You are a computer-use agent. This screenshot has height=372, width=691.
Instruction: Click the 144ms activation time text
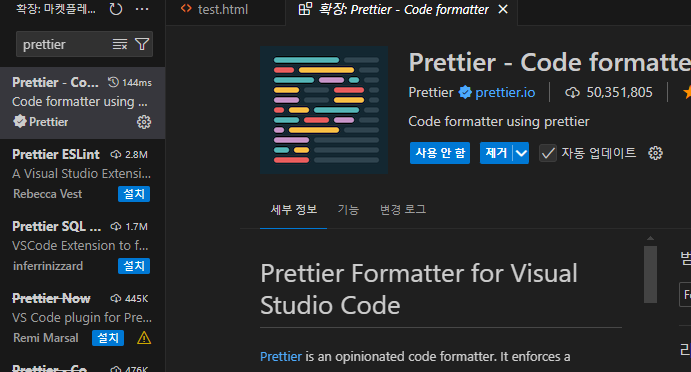[x=137, y=82]
